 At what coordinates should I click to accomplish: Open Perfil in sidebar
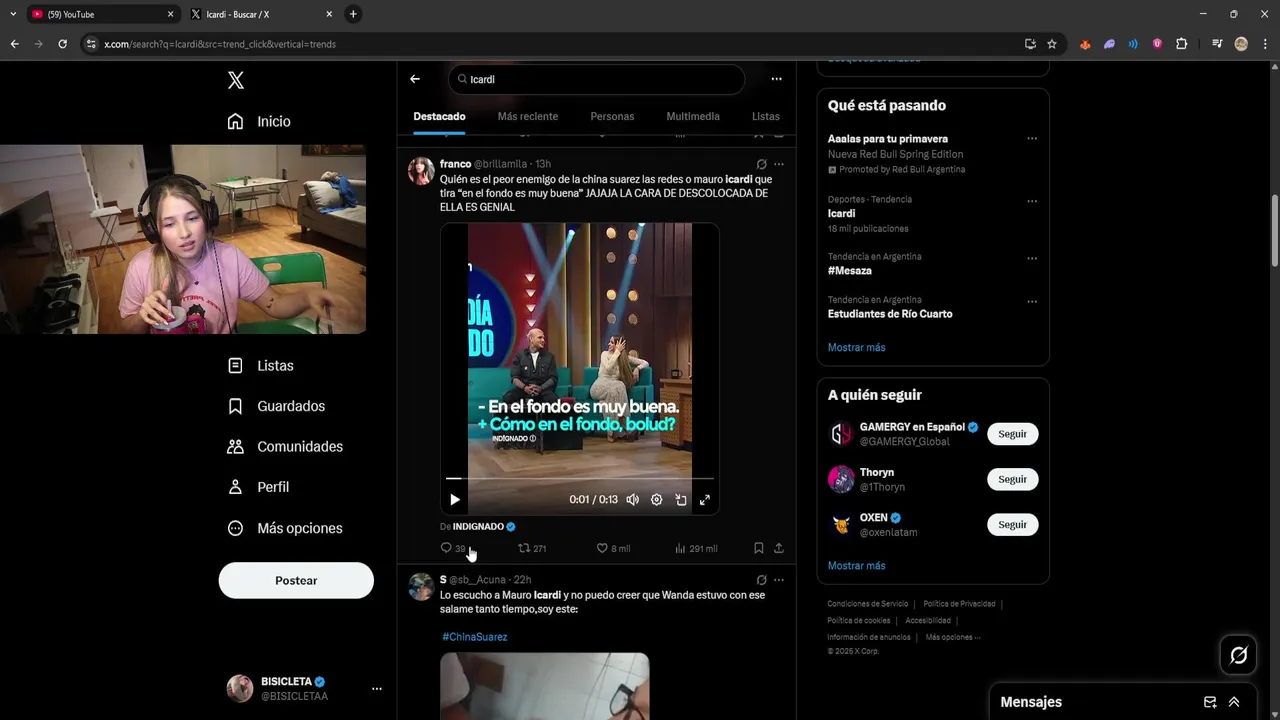[258, 487]
